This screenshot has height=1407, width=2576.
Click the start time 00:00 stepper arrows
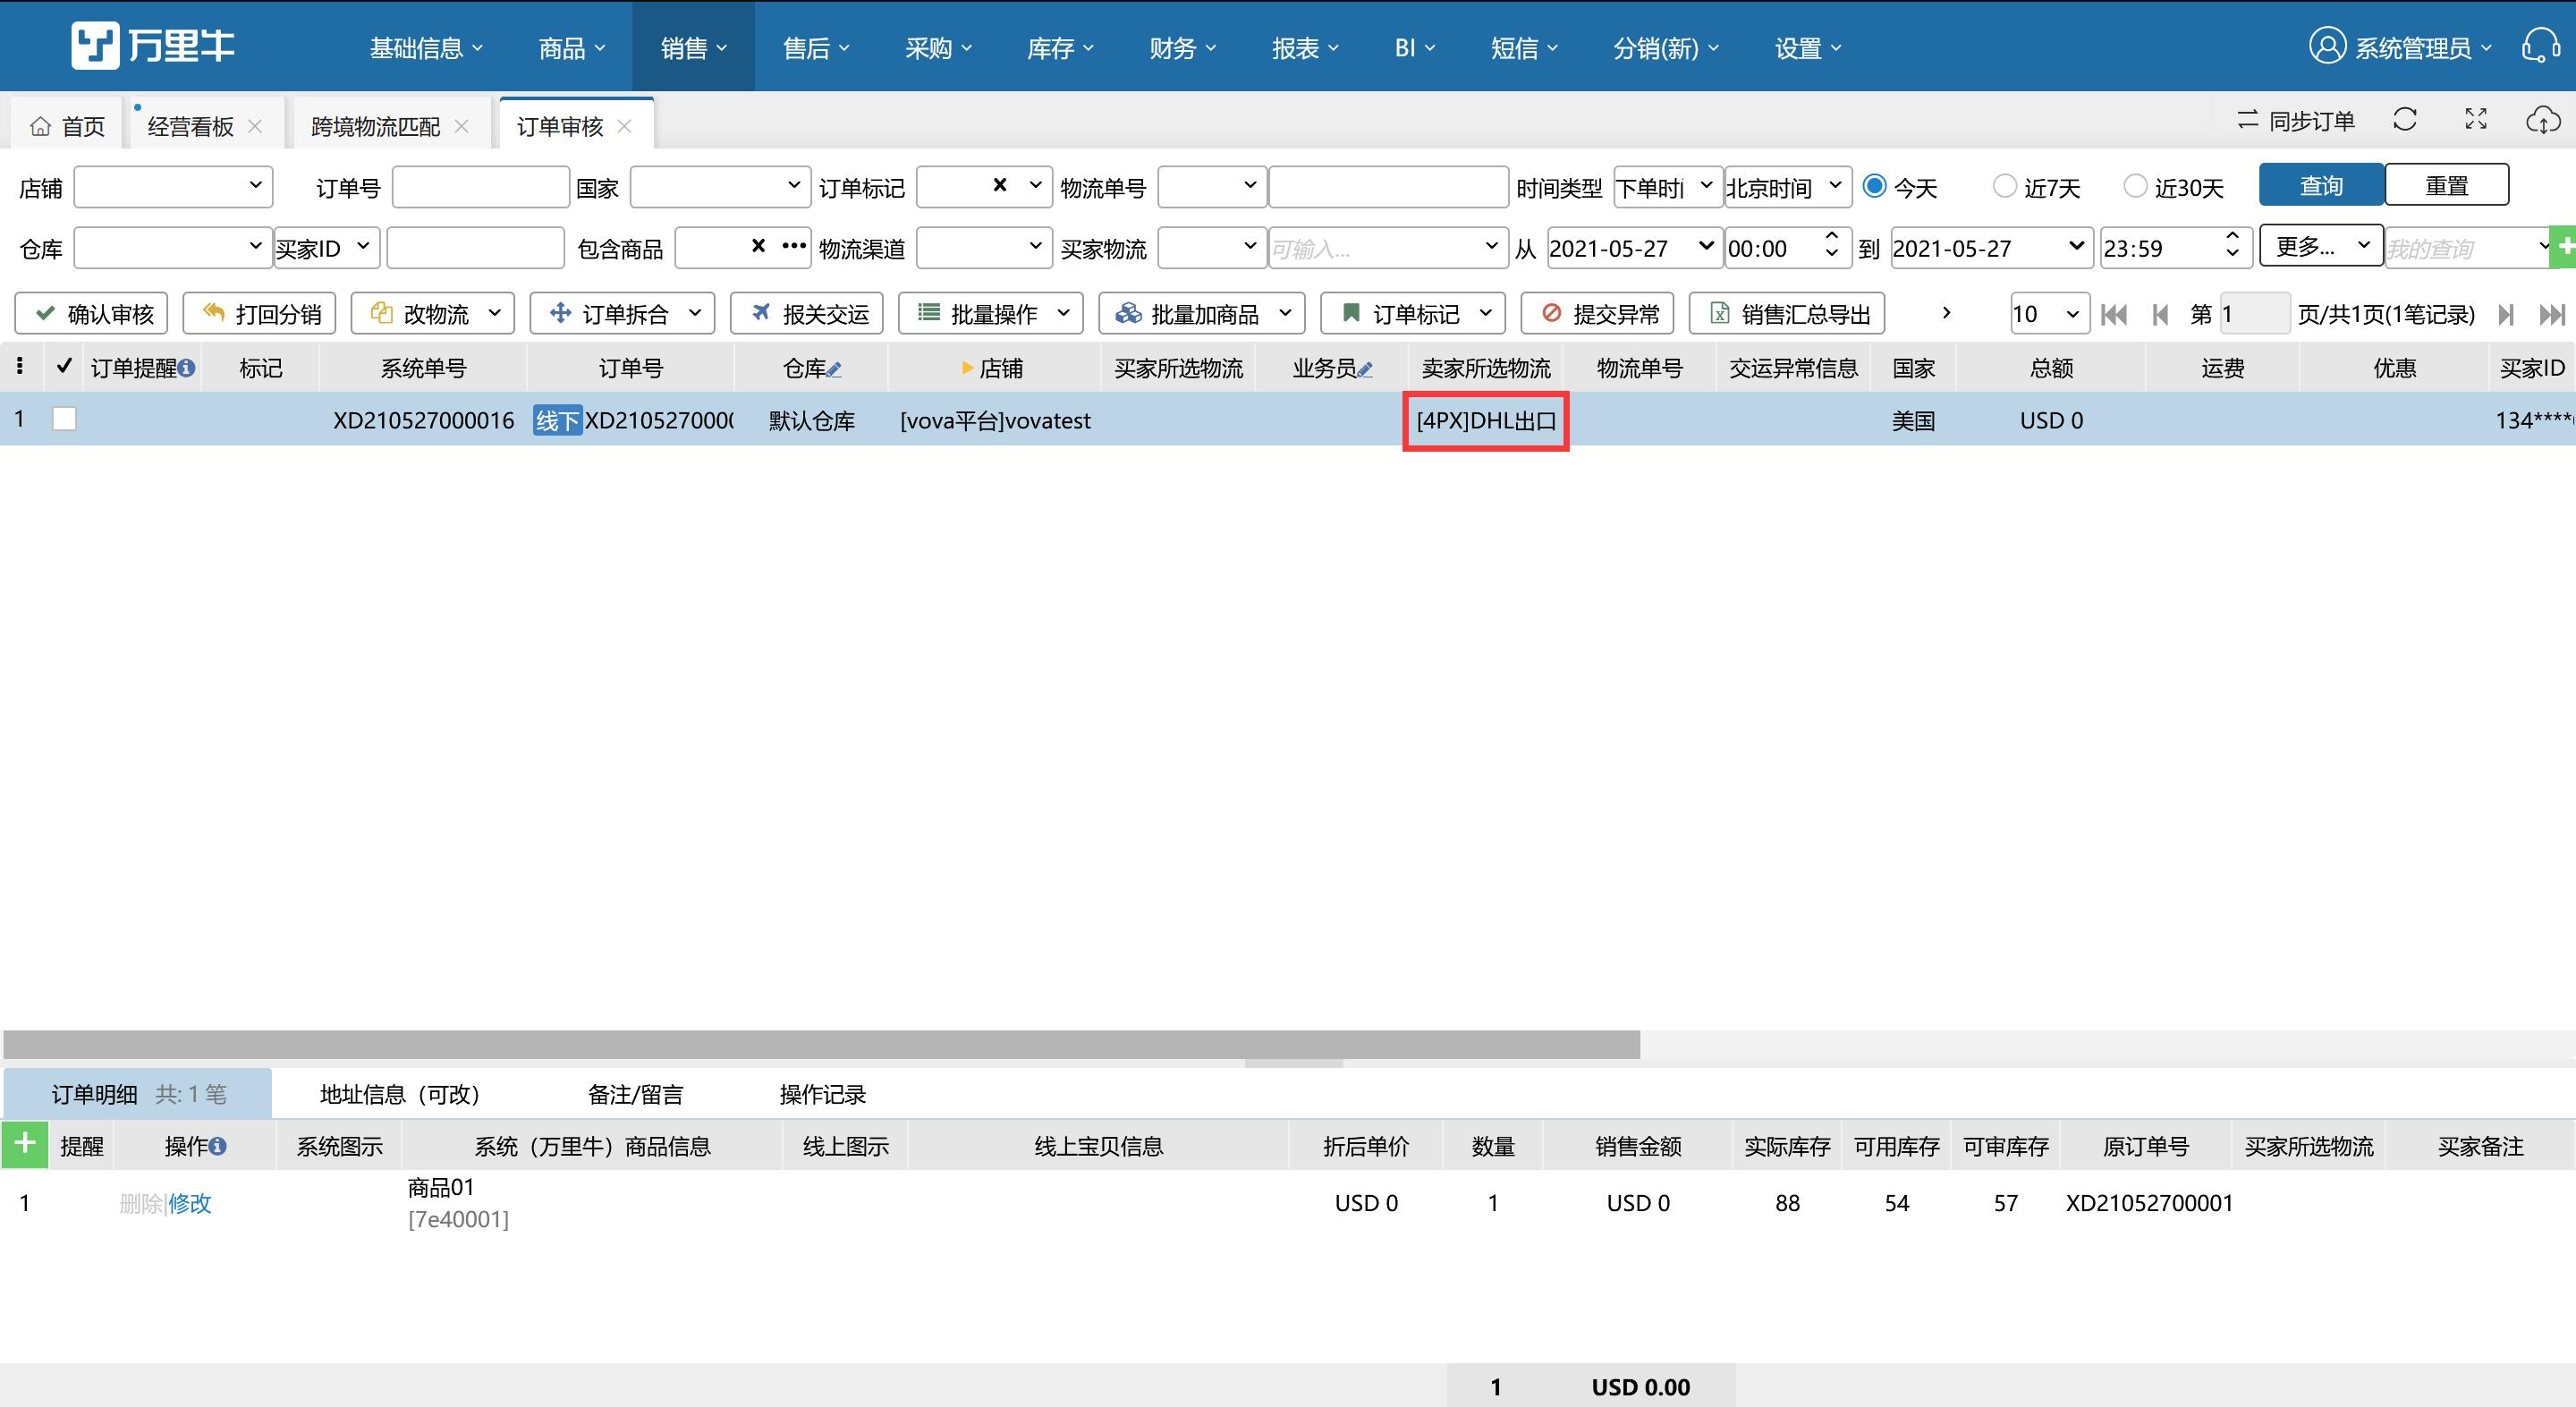click(x=1831, y=244)
